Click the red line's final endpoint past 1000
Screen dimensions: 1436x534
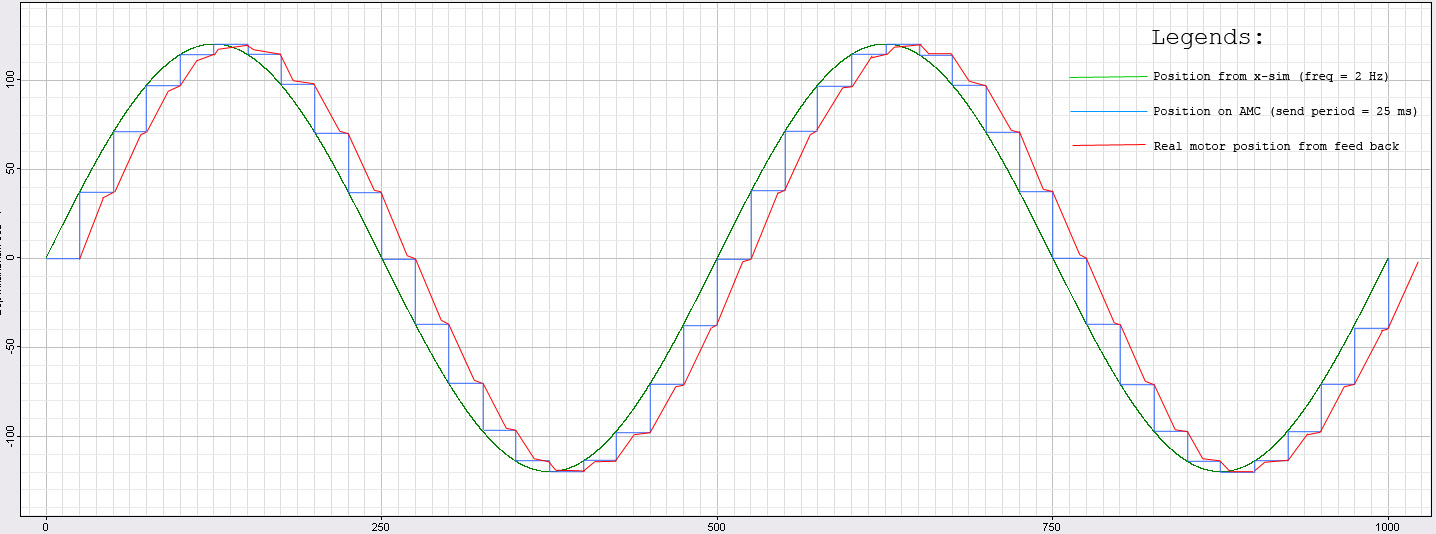(1418, 262)
